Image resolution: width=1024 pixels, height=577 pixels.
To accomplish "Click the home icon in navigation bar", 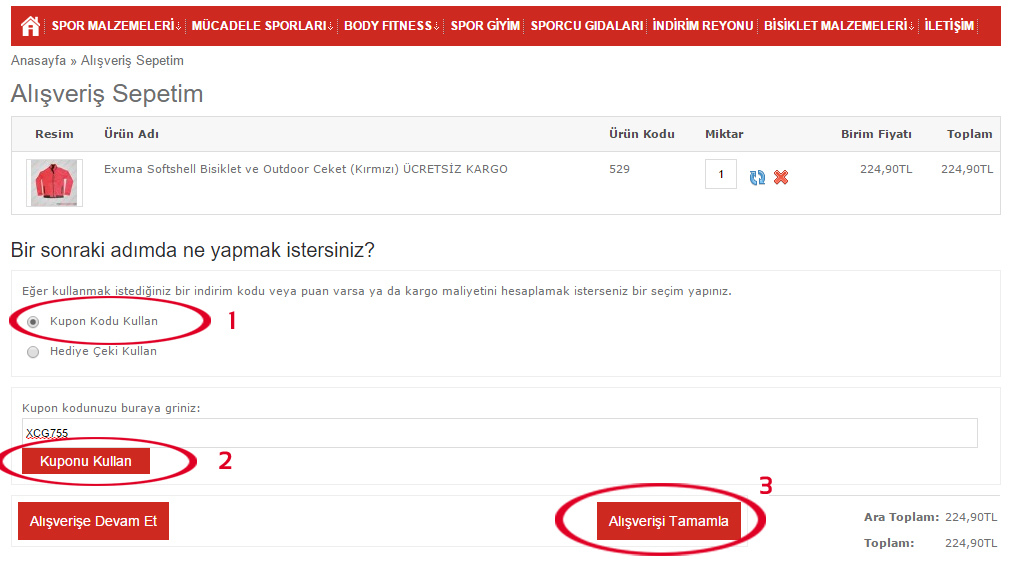I will [30, 26].
